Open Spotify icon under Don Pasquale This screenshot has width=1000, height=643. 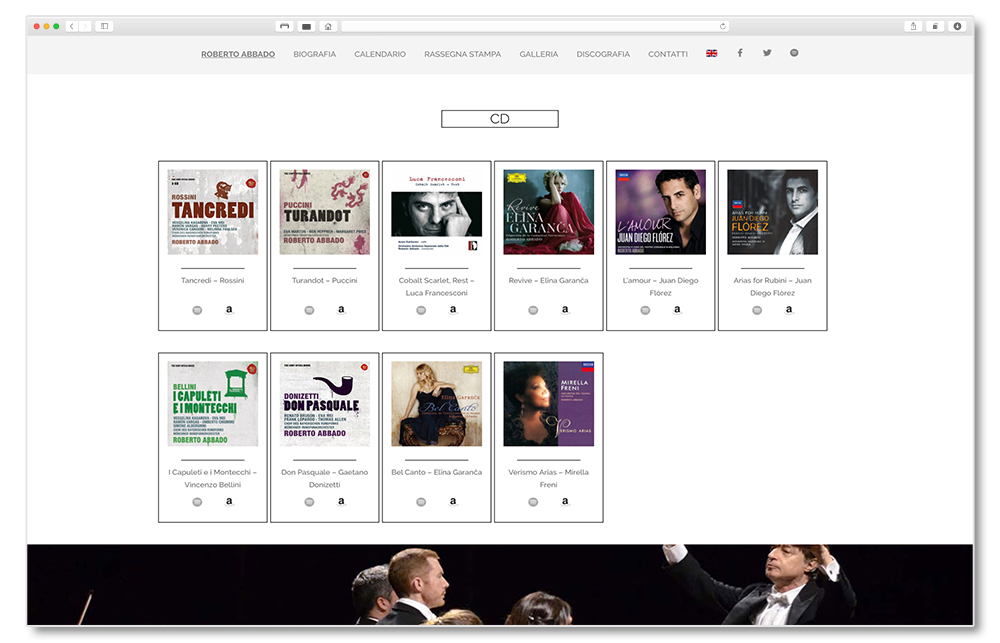(x=309, y=502)
